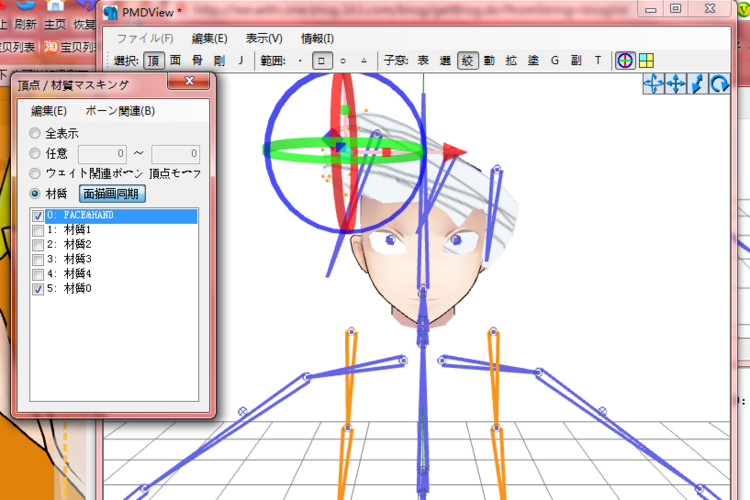Open the T sub-window
This screenshot has width=750, height=500.
pyautogui.click(x=598, y=60)
